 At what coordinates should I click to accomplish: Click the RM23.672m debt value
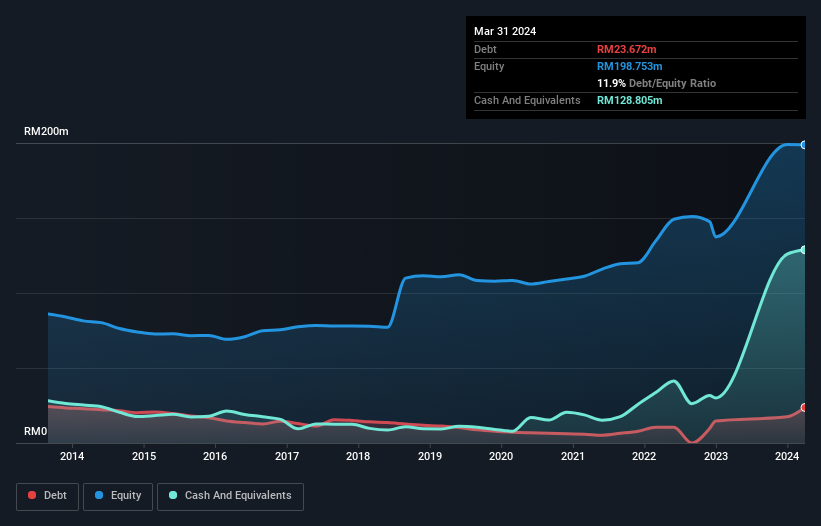626,49
